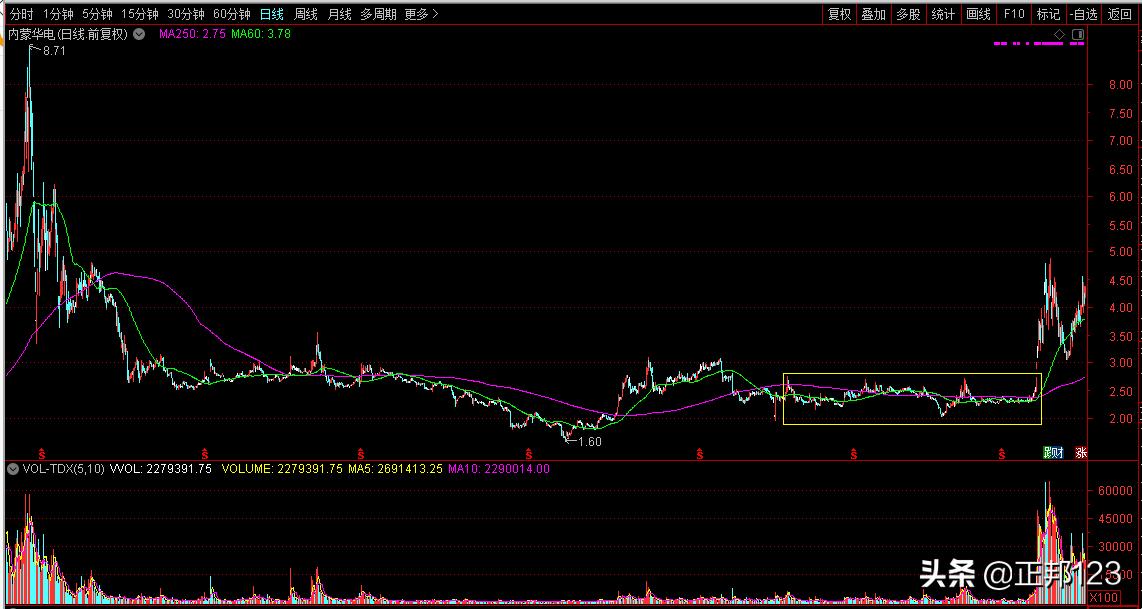Activate the 画线 drawing tools
This screenshot has width=1142, height=609.
[978, 14]
